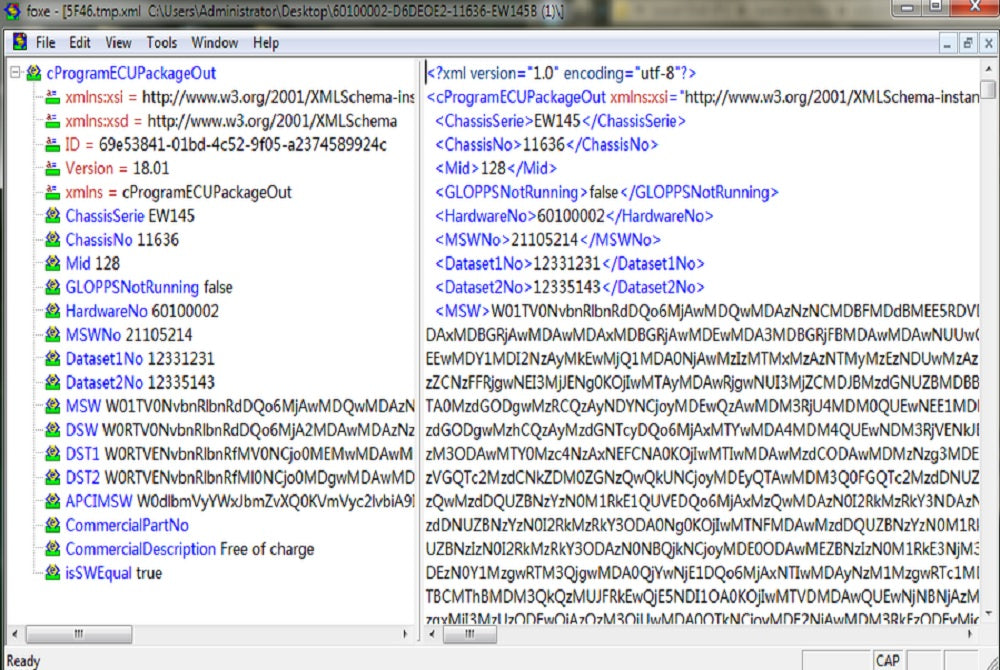Click the icon next to the MSW node
Viewport: 1000px width, 670px height.
click(53, 406)
